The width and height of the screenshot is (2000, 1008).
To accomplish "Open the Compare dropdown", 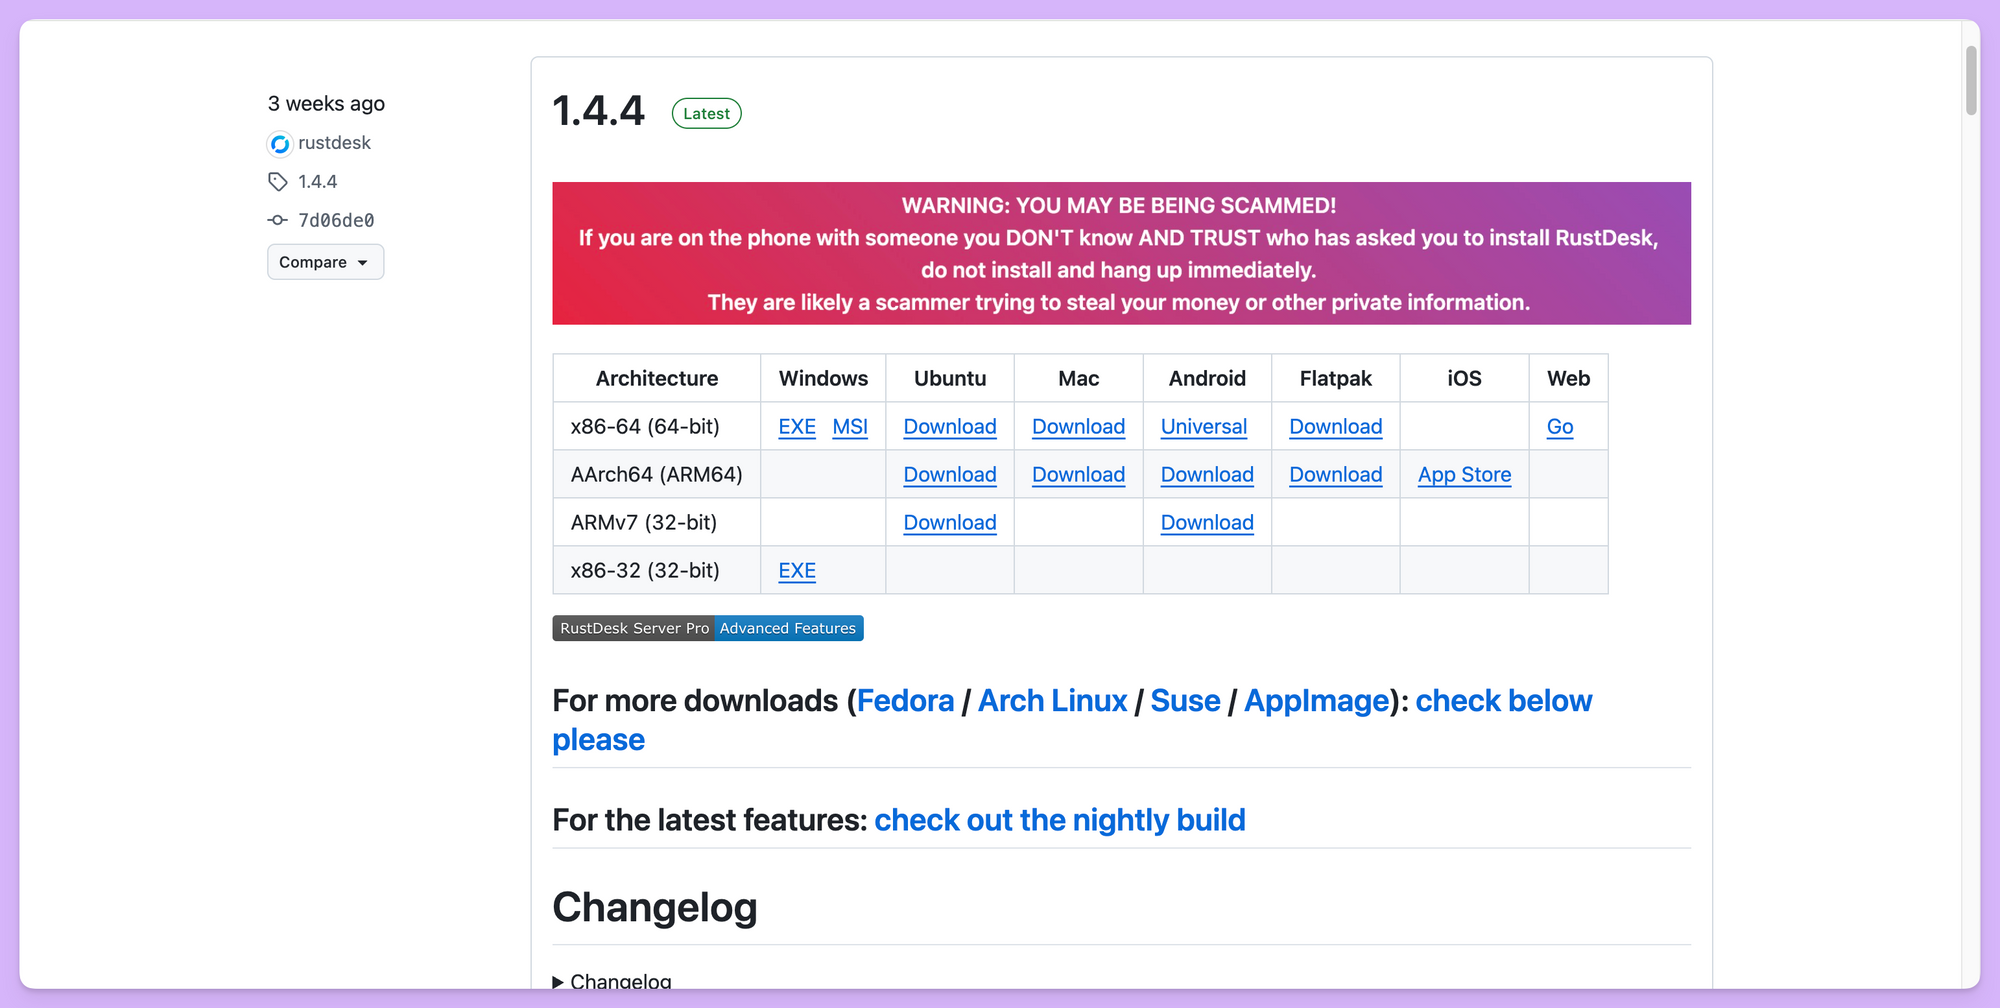I will coord(325,262).
